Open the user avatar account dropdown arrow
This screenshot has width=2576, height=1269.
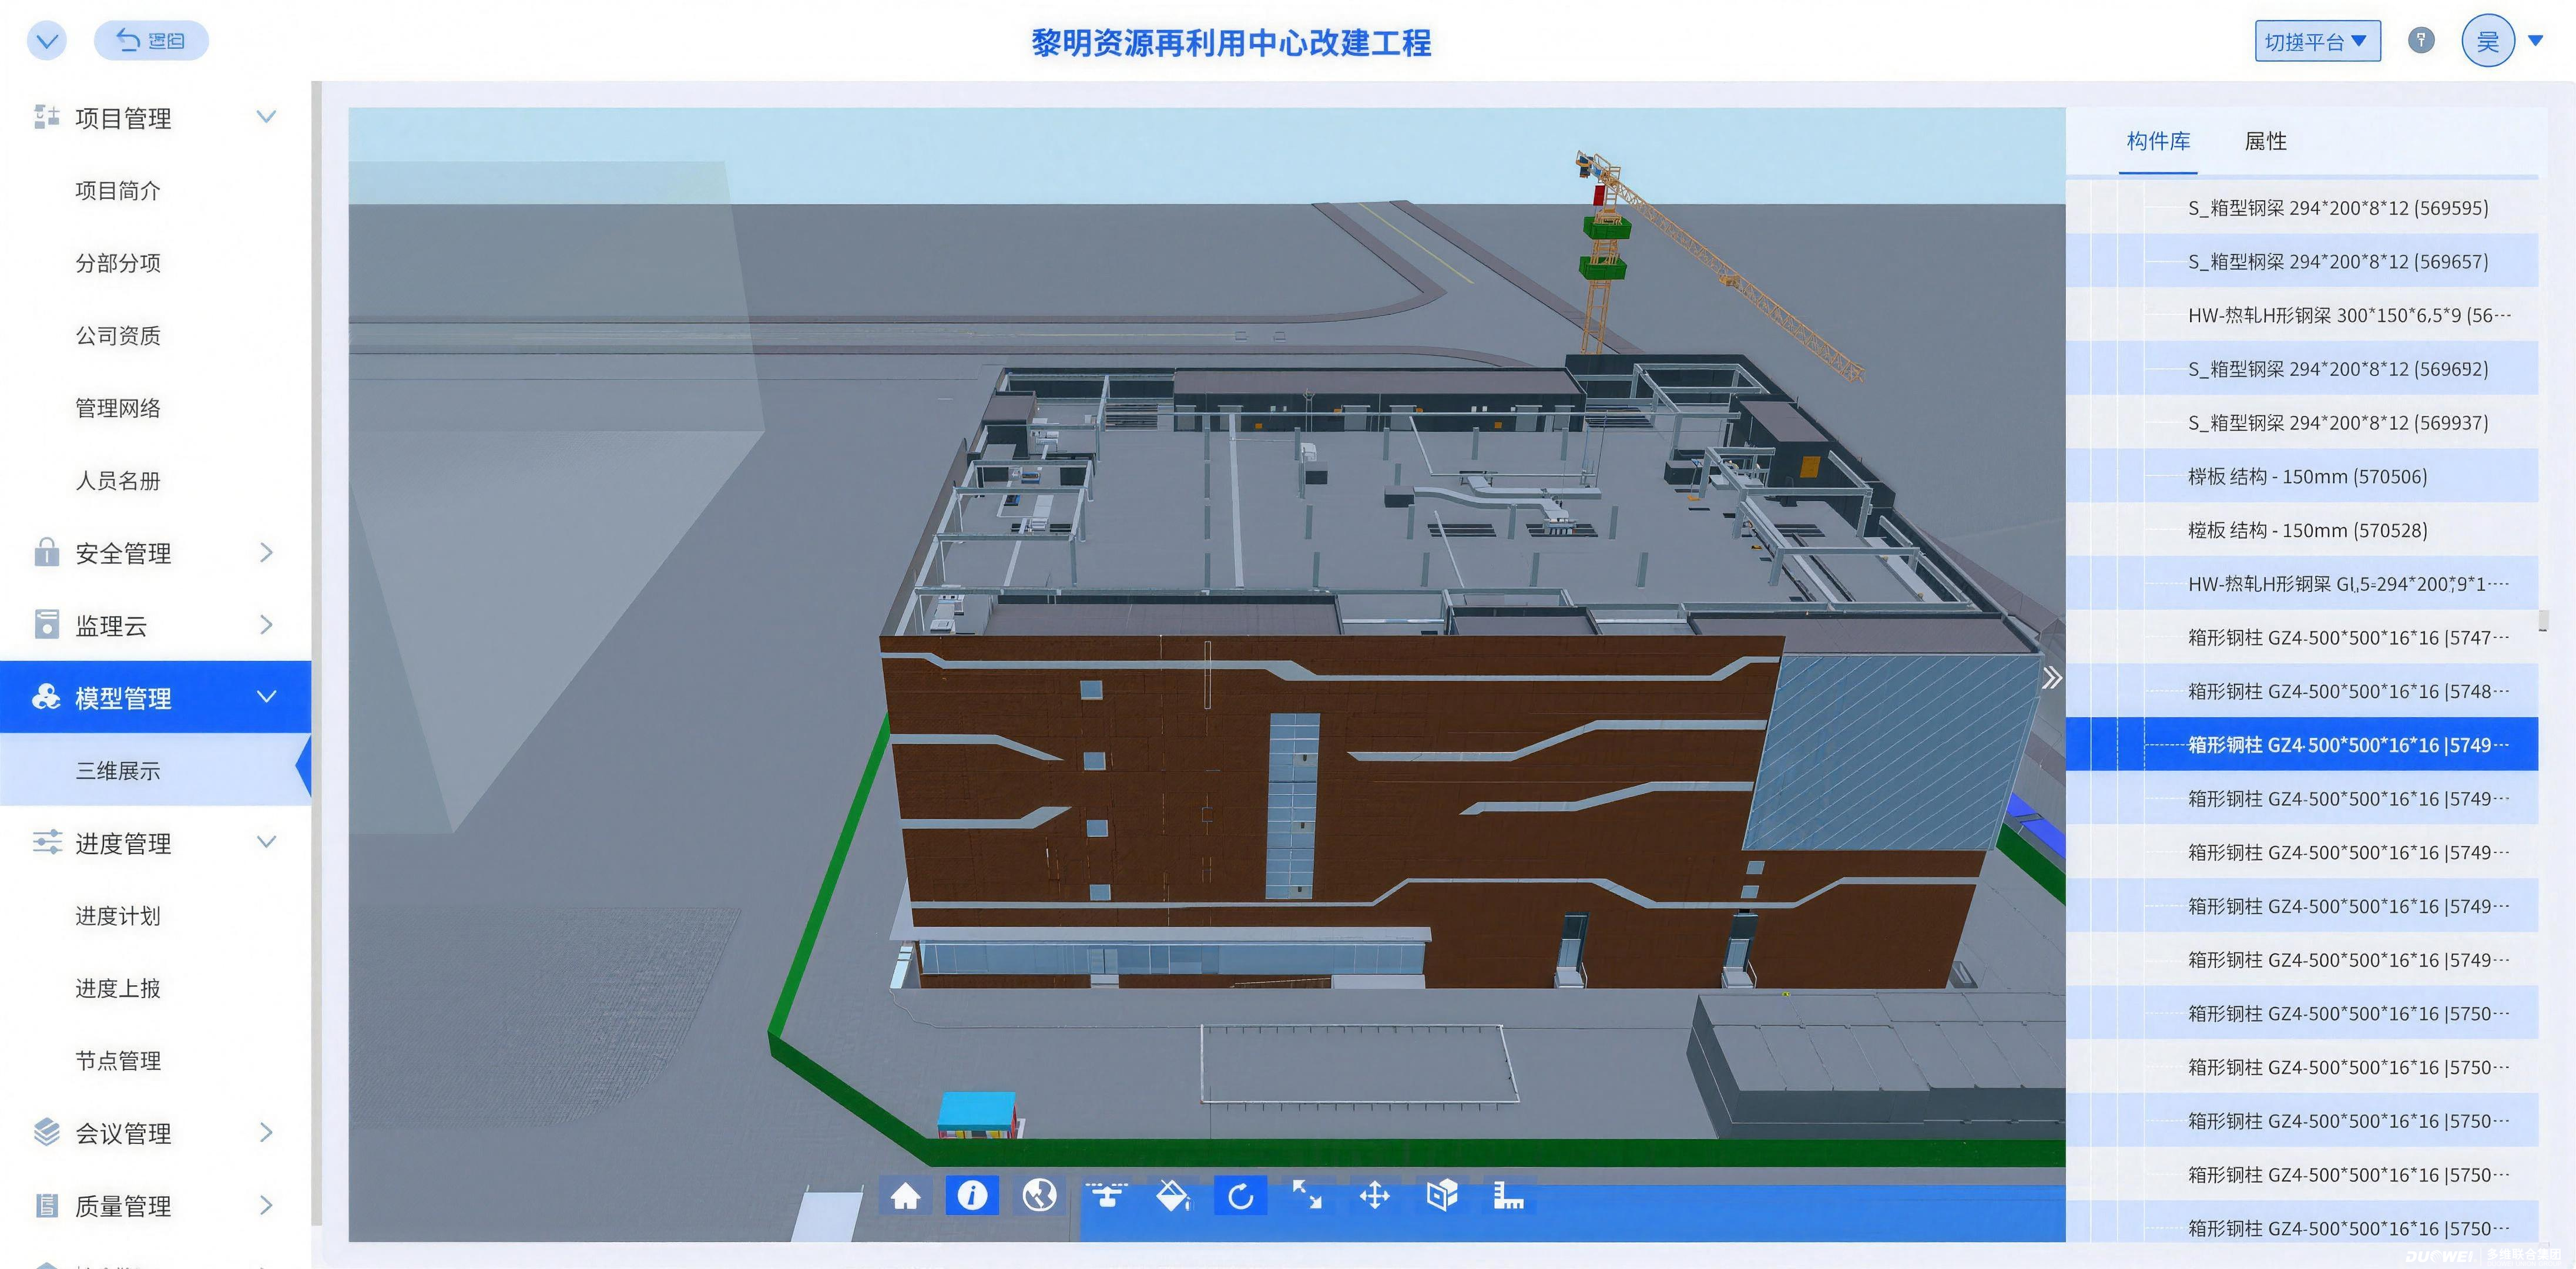[2534, 41]
